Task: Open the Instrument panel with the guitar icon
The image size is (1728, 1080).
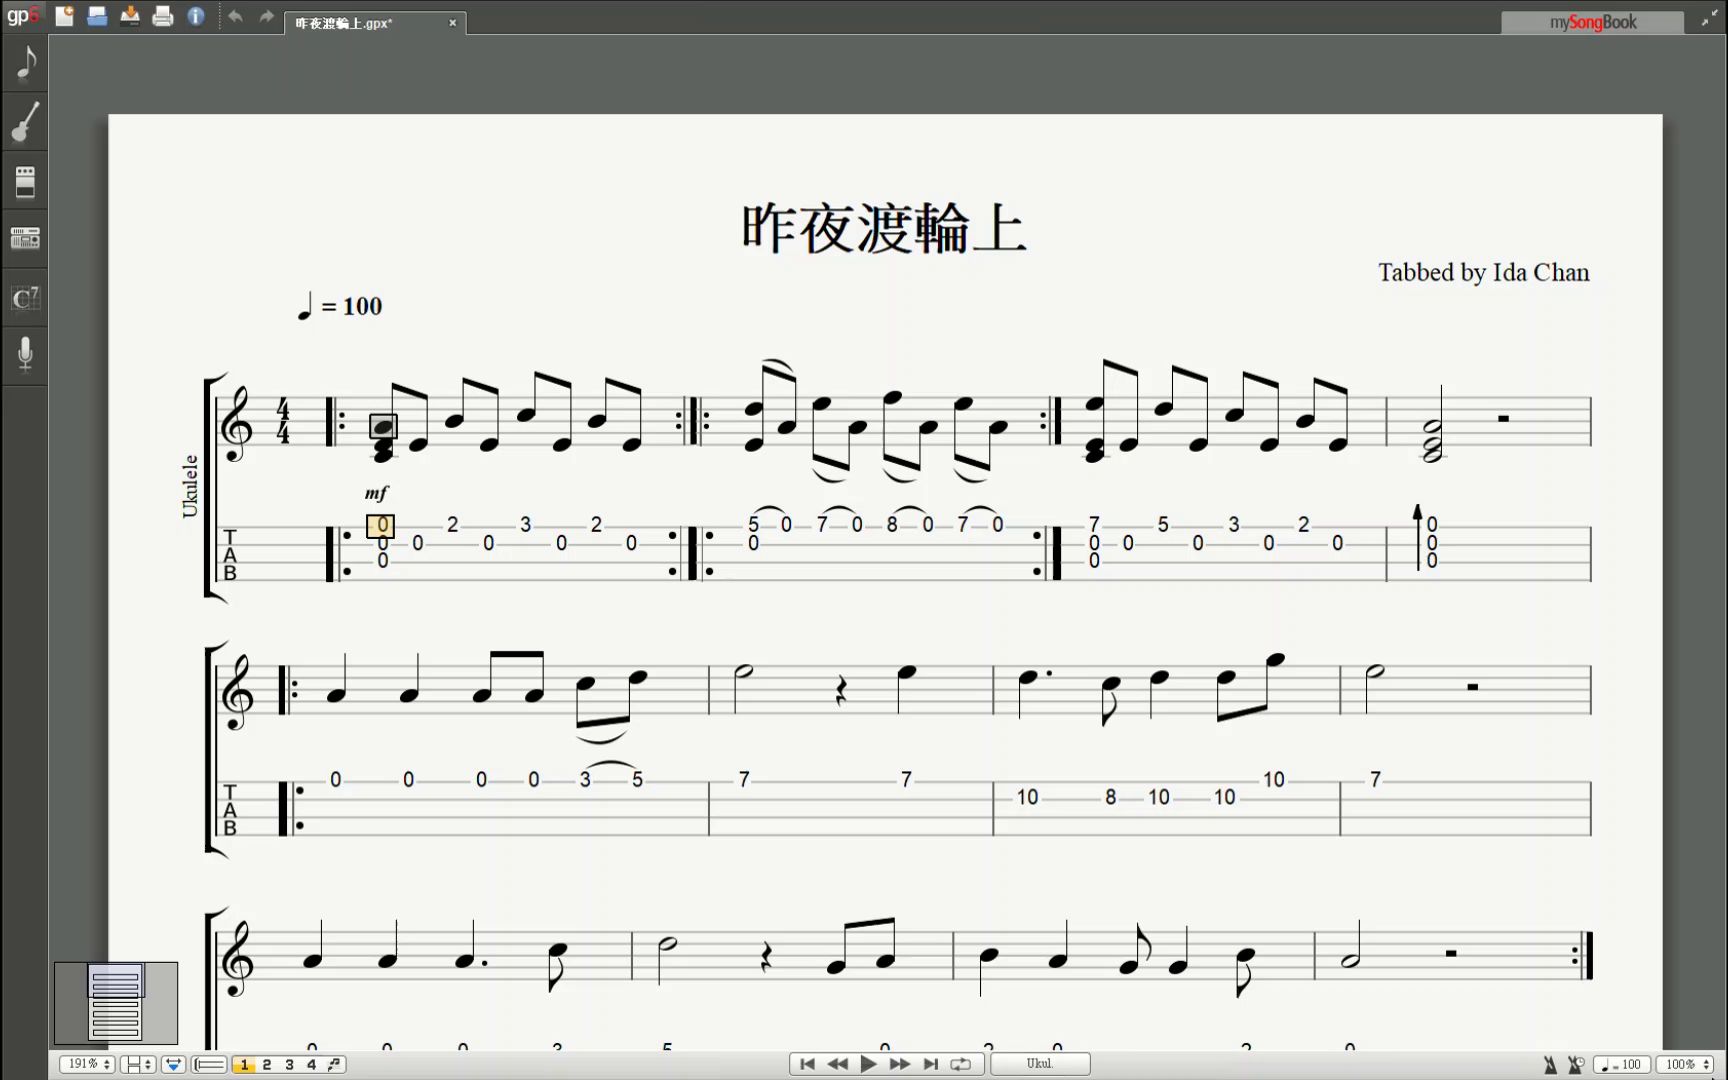Action: coord(25,122)
